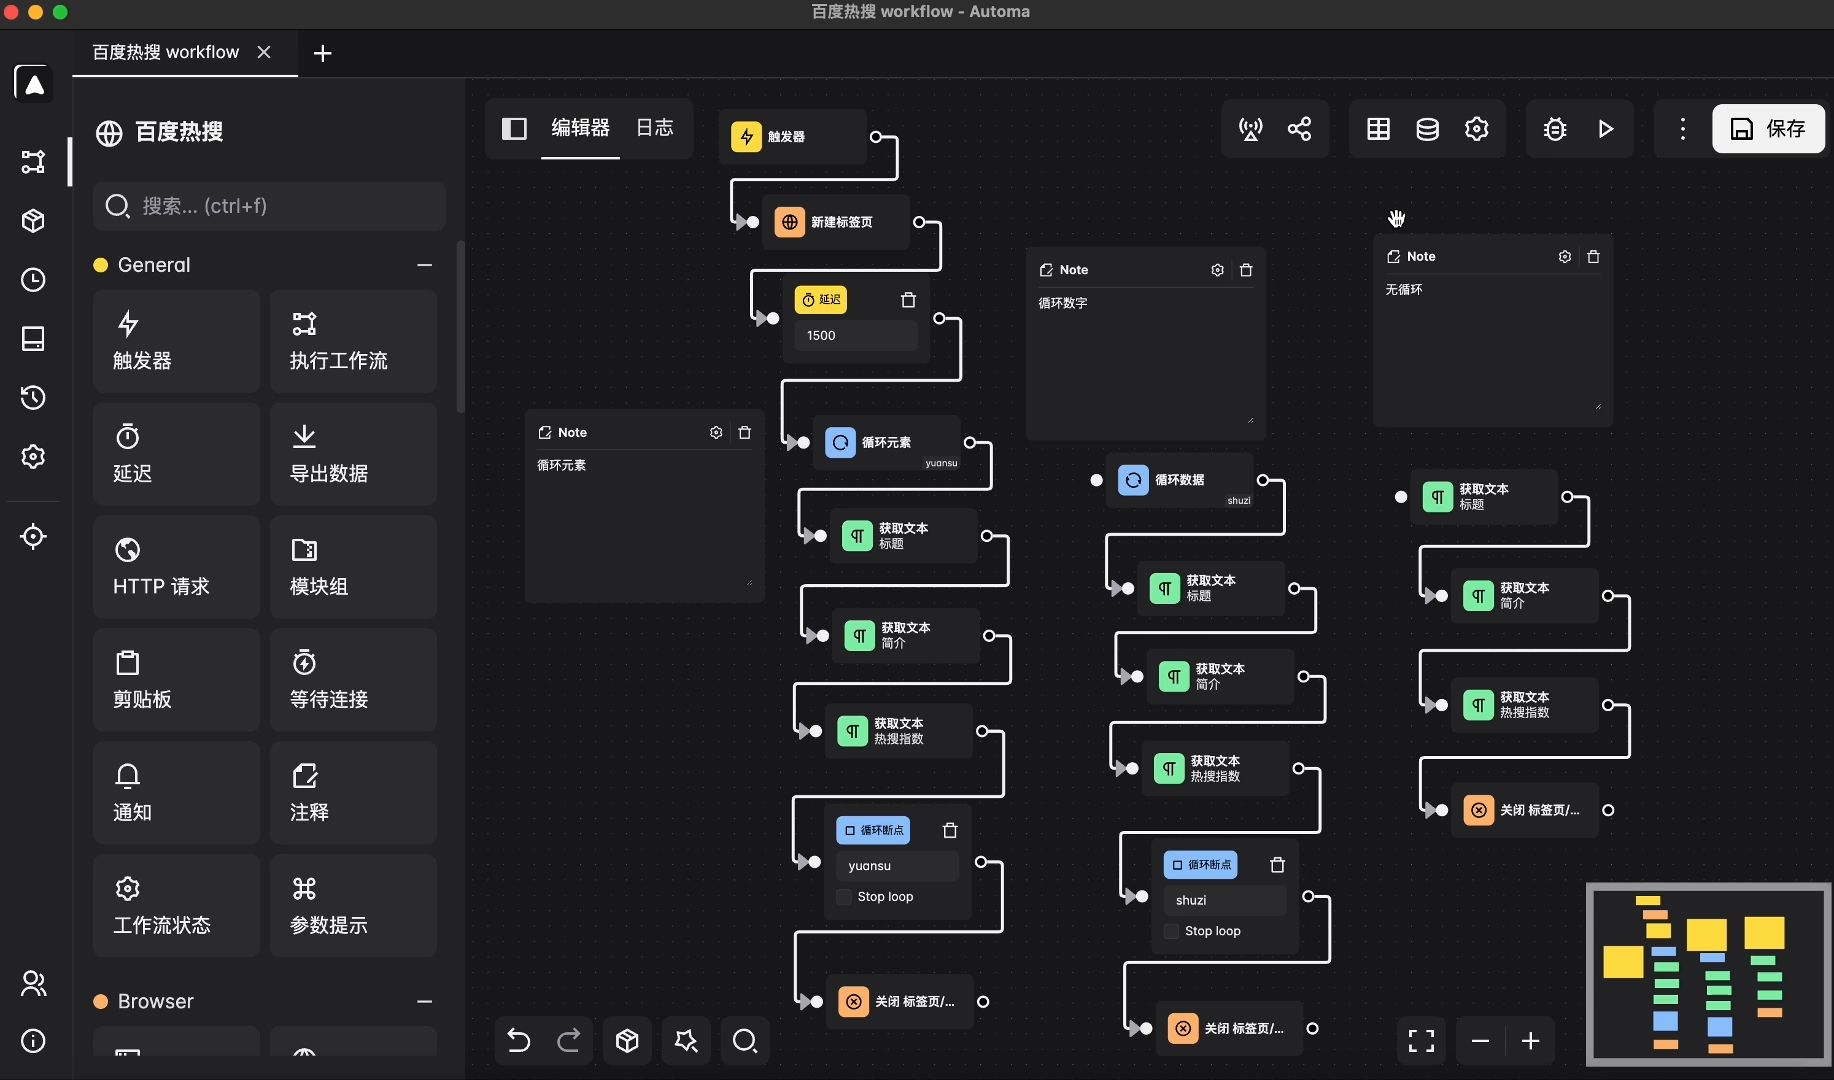Click the auto-align icon in bottom toolbar

coord(686,1041)
